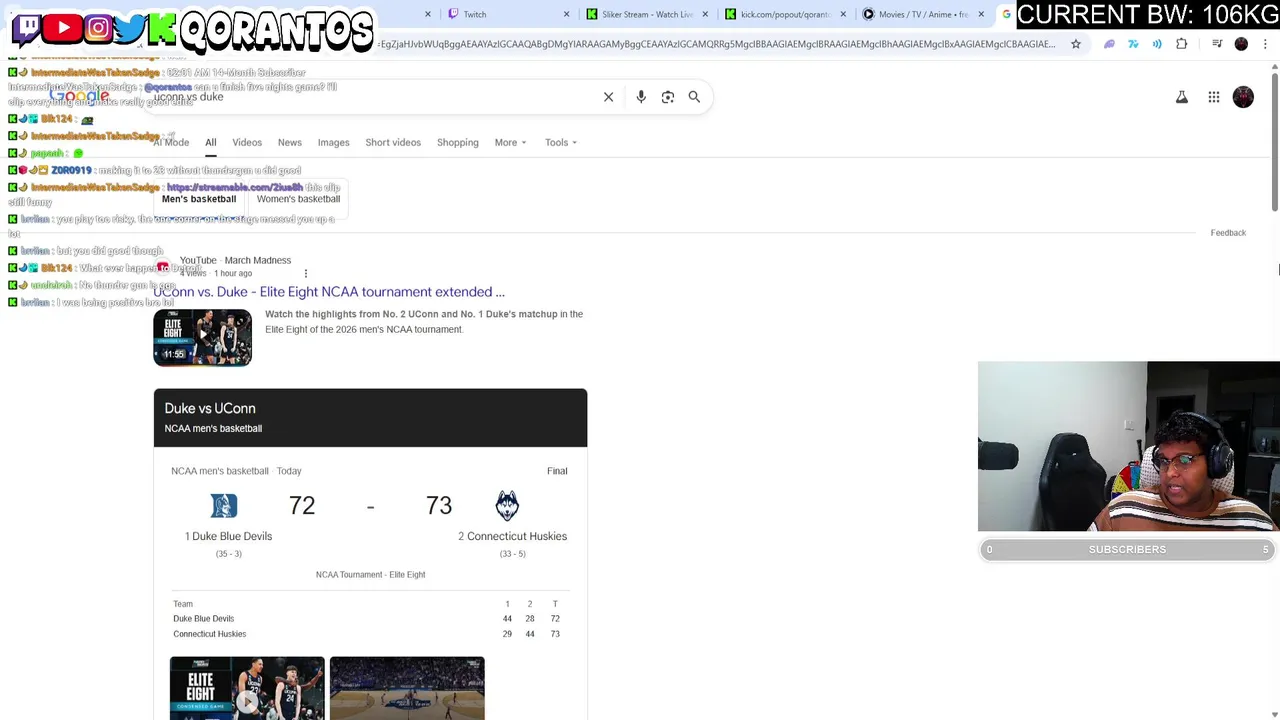Clear the Google search box with X
1280x720 pixels.
608,97
